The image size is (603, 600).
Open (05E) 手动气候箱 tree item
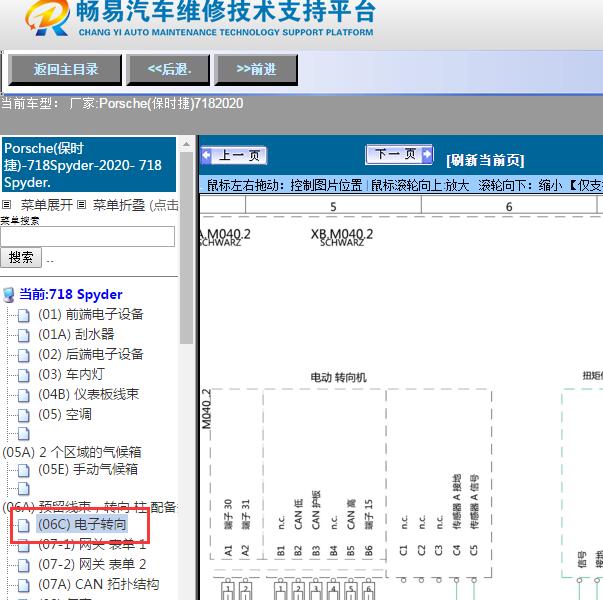88,470
